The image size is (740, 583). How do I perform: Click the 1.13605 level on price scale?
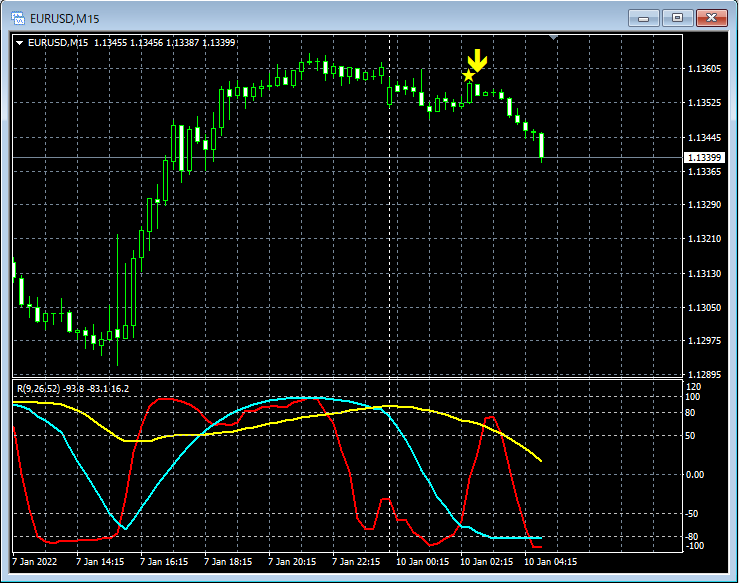point(705,69)
